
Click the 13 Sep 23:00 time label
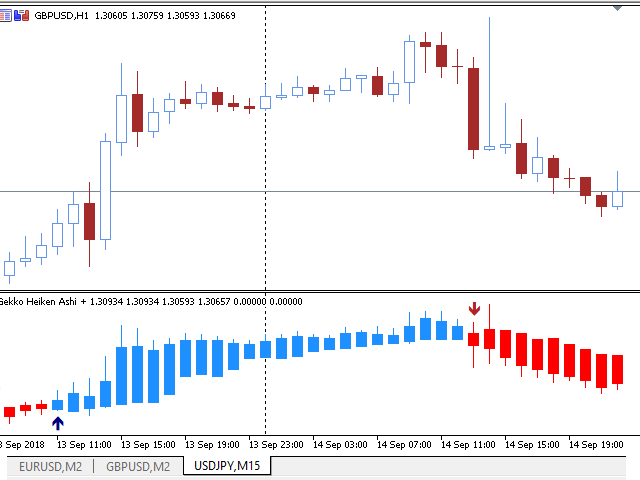tap(276, 444)
